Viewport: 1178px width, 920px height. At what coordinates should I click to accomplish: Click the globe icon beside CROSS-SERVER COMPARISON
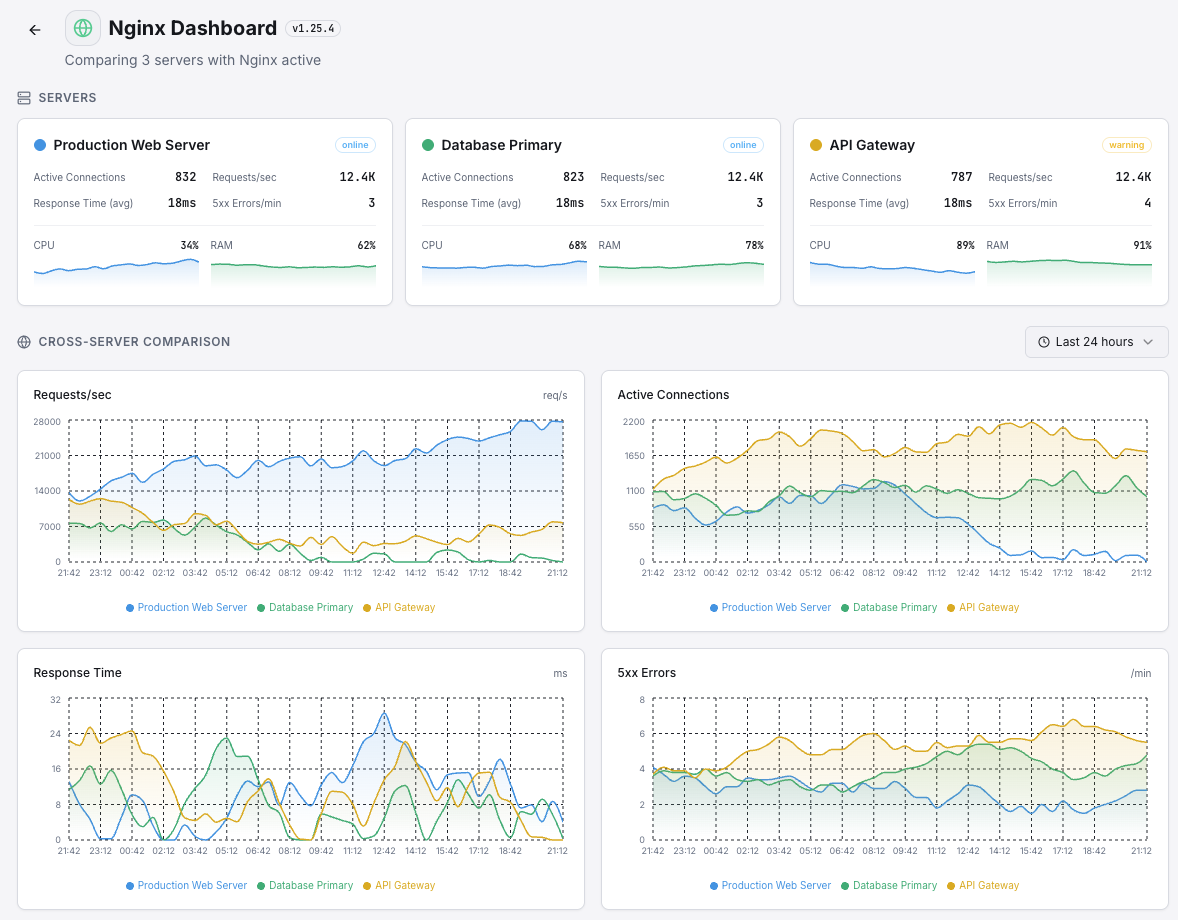22,341
